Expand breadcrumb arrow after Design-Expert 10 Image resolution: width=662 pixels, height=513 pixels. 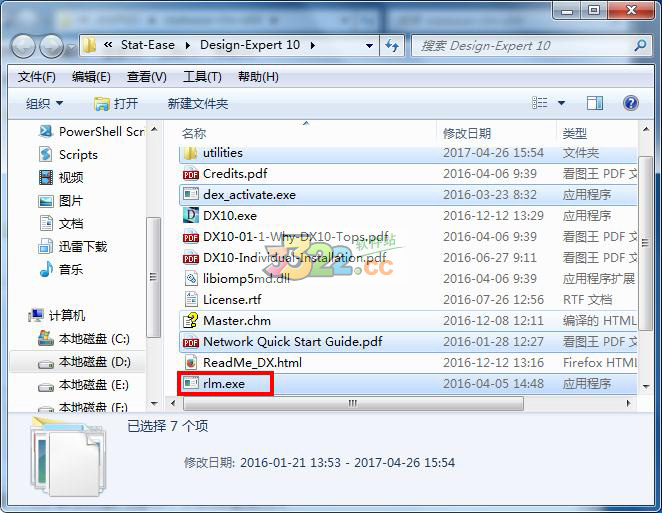(312, 45)
